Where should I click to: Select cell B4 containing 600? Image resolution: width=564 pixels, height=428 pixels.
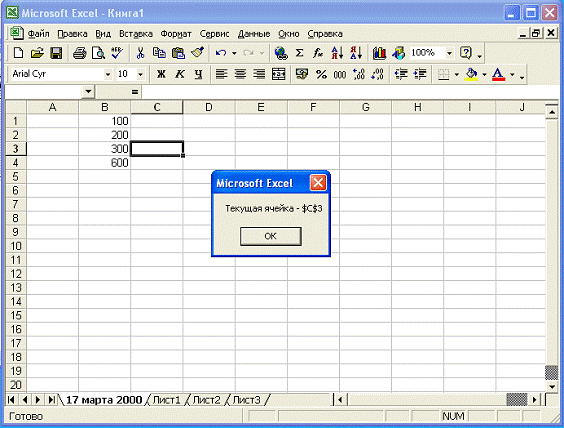click(104, 163)
